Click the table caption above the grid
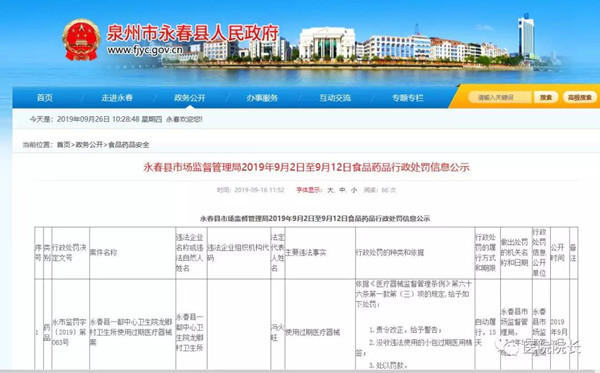Image resolution: width=600 pixels, height=373 pixels. click(315, 218)
